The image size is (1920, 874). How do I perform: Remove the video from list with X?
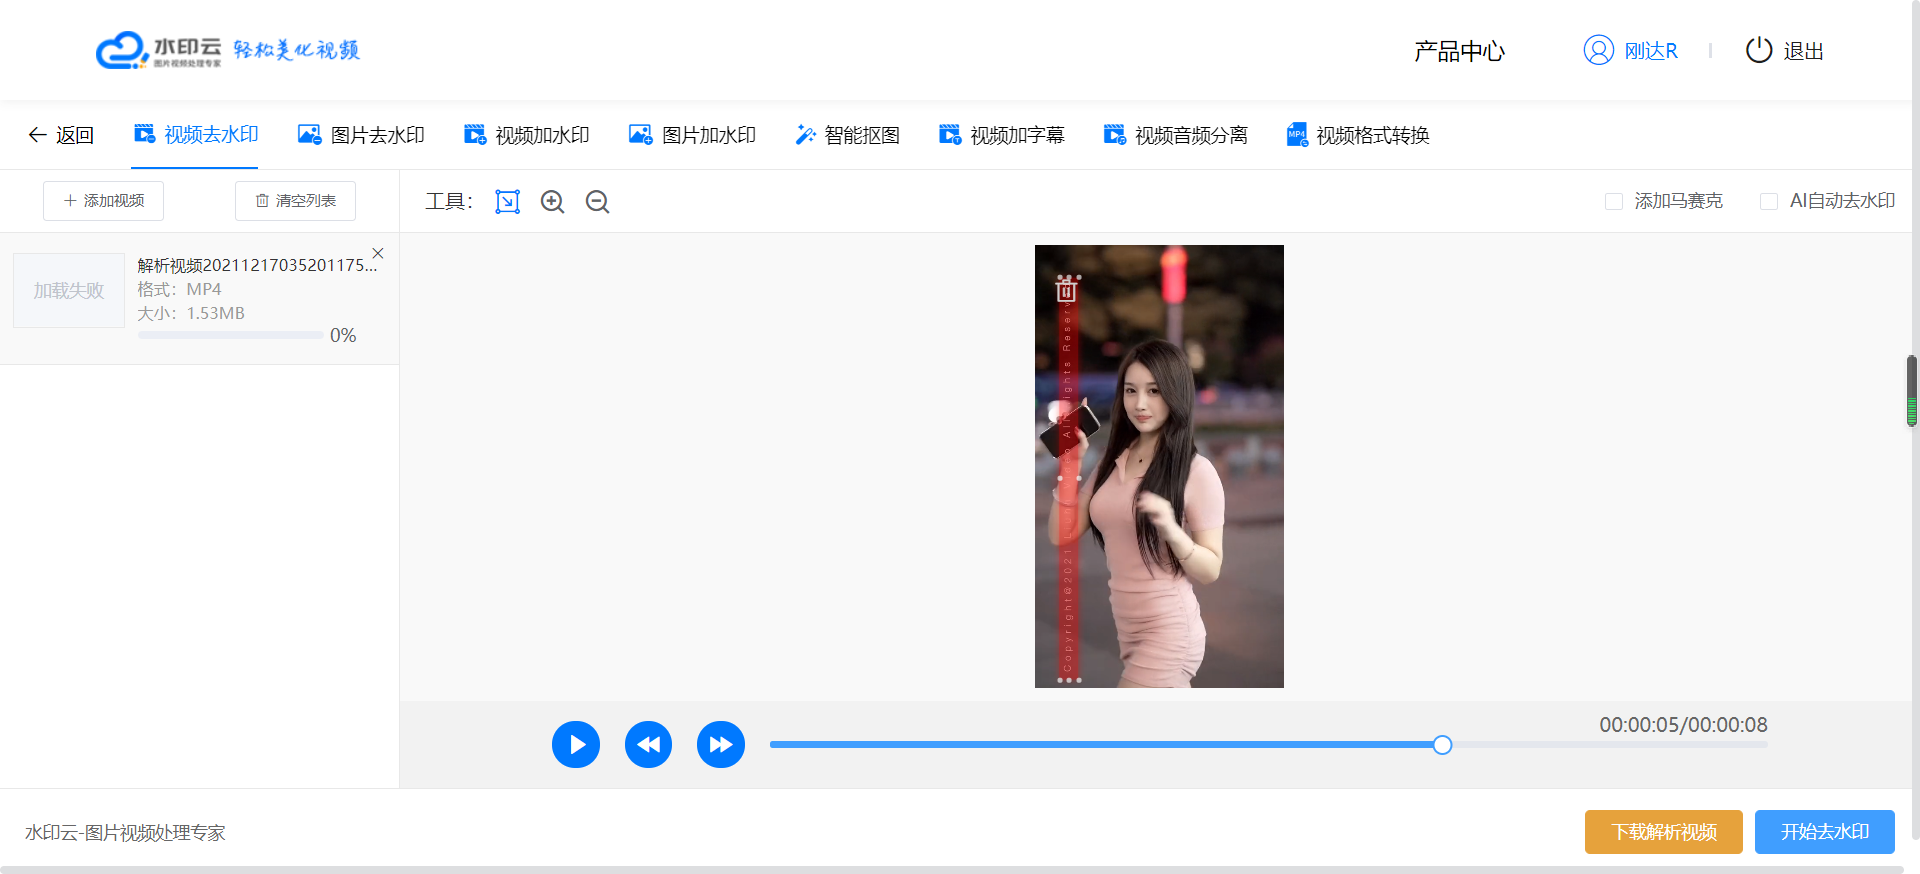click(378, 253)
